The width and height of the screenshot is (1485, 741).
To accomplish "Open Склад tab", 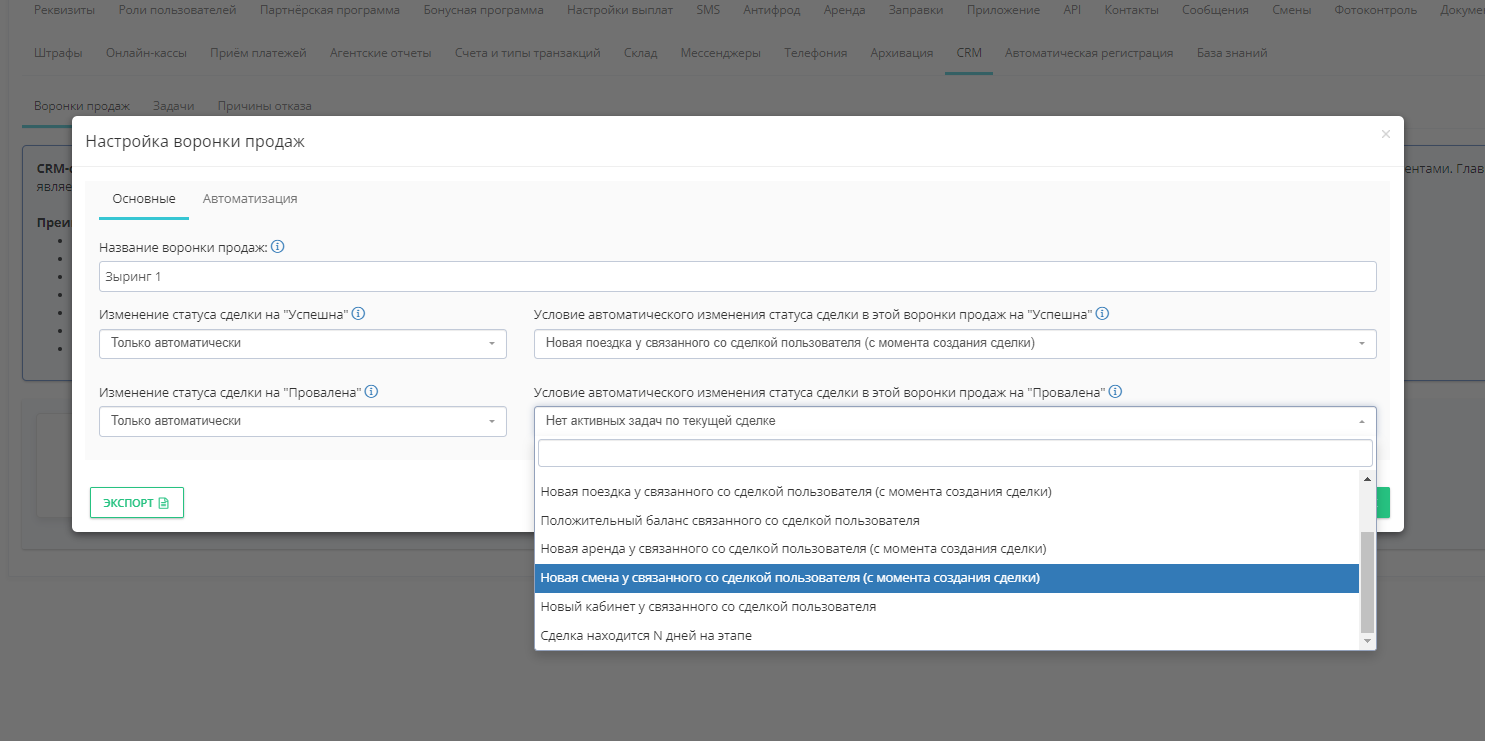I will pos(640,53).
